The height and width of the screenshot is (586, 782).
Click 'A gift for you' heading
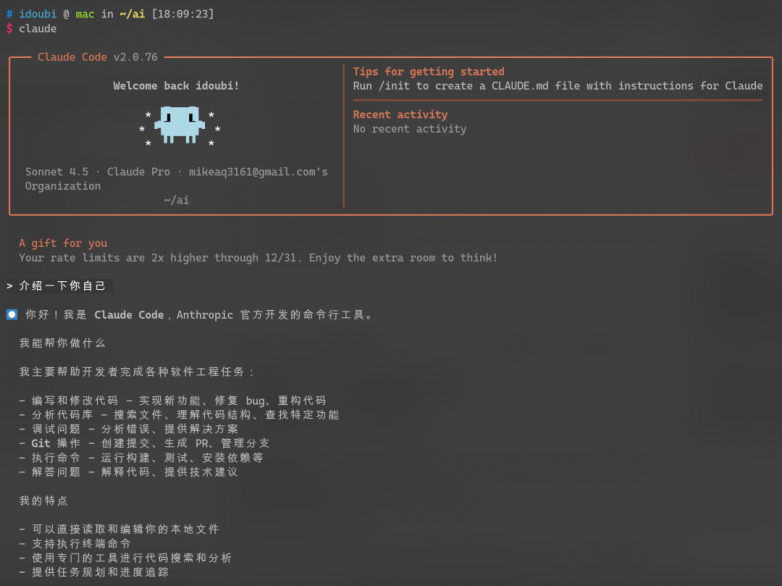click(x=63, y=243)
